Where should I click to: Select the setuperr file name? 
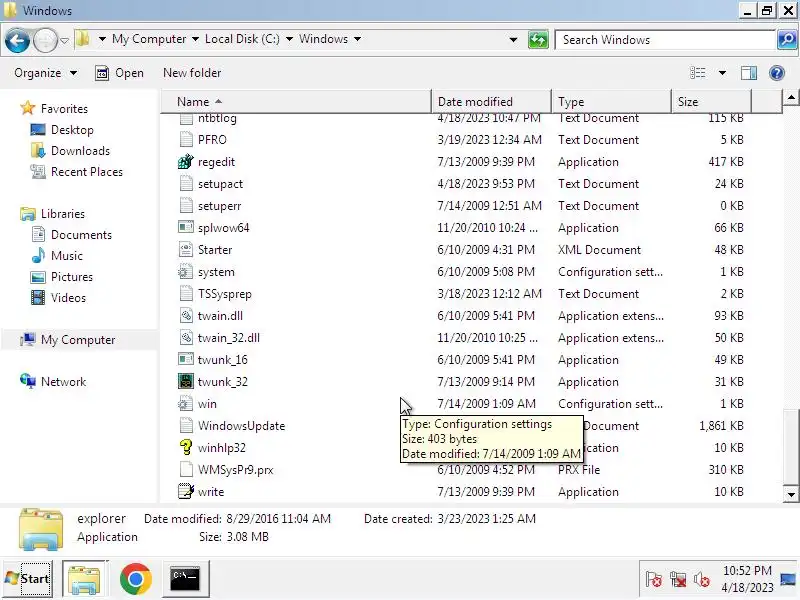(219, 206)
